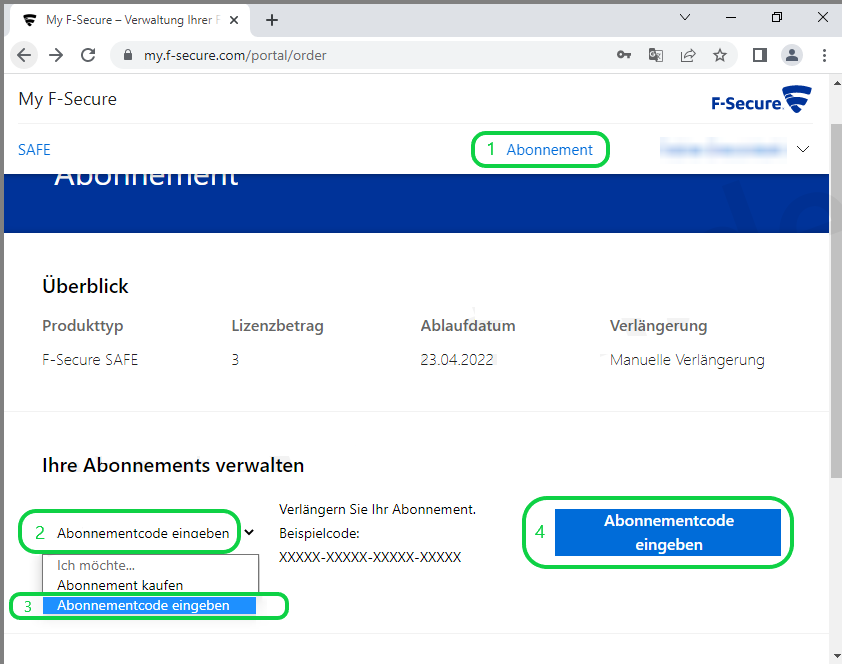Open the Abonnement menu item
Viewport: 842px width, 664px height.
point(549,150)
